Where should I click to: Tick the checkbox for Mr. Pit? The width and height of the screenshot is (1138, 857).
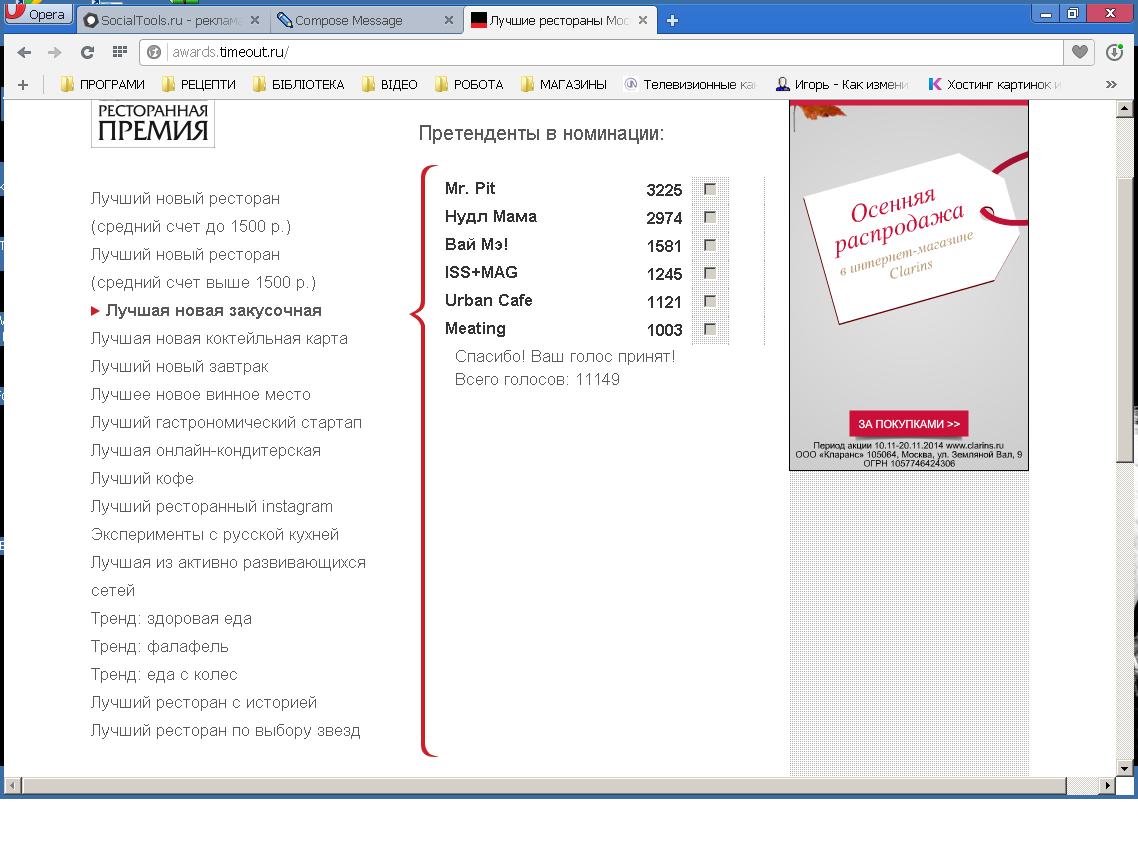coord(710,189)
